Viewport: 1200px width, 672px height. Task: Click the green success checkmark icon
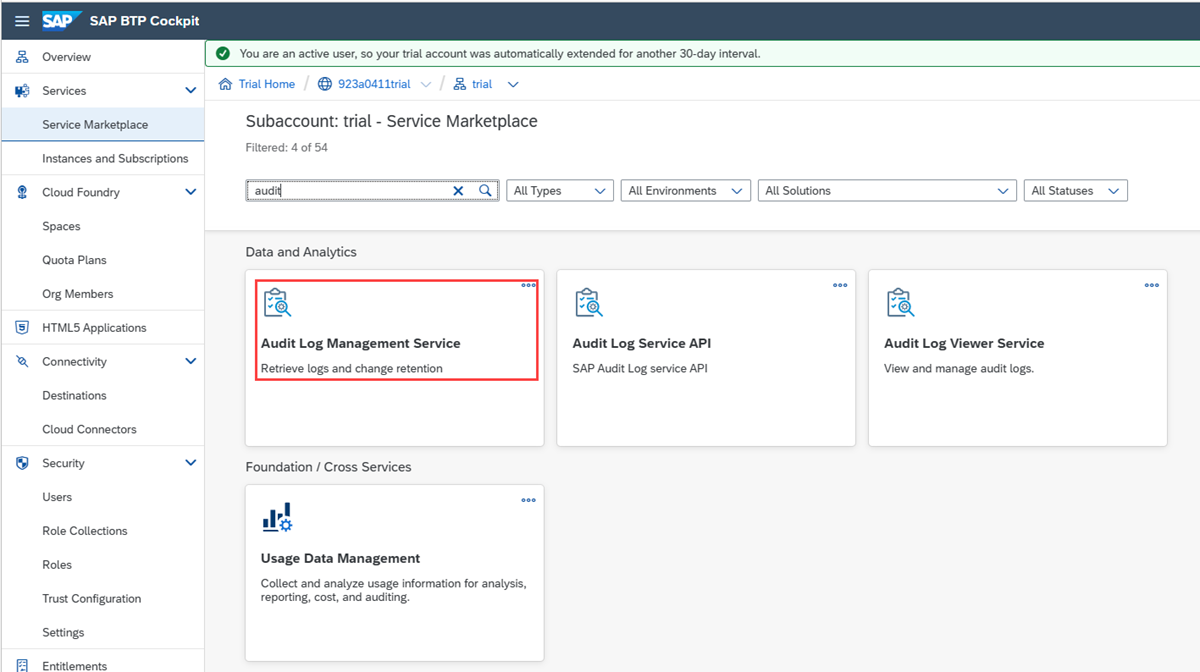point(222,53)
